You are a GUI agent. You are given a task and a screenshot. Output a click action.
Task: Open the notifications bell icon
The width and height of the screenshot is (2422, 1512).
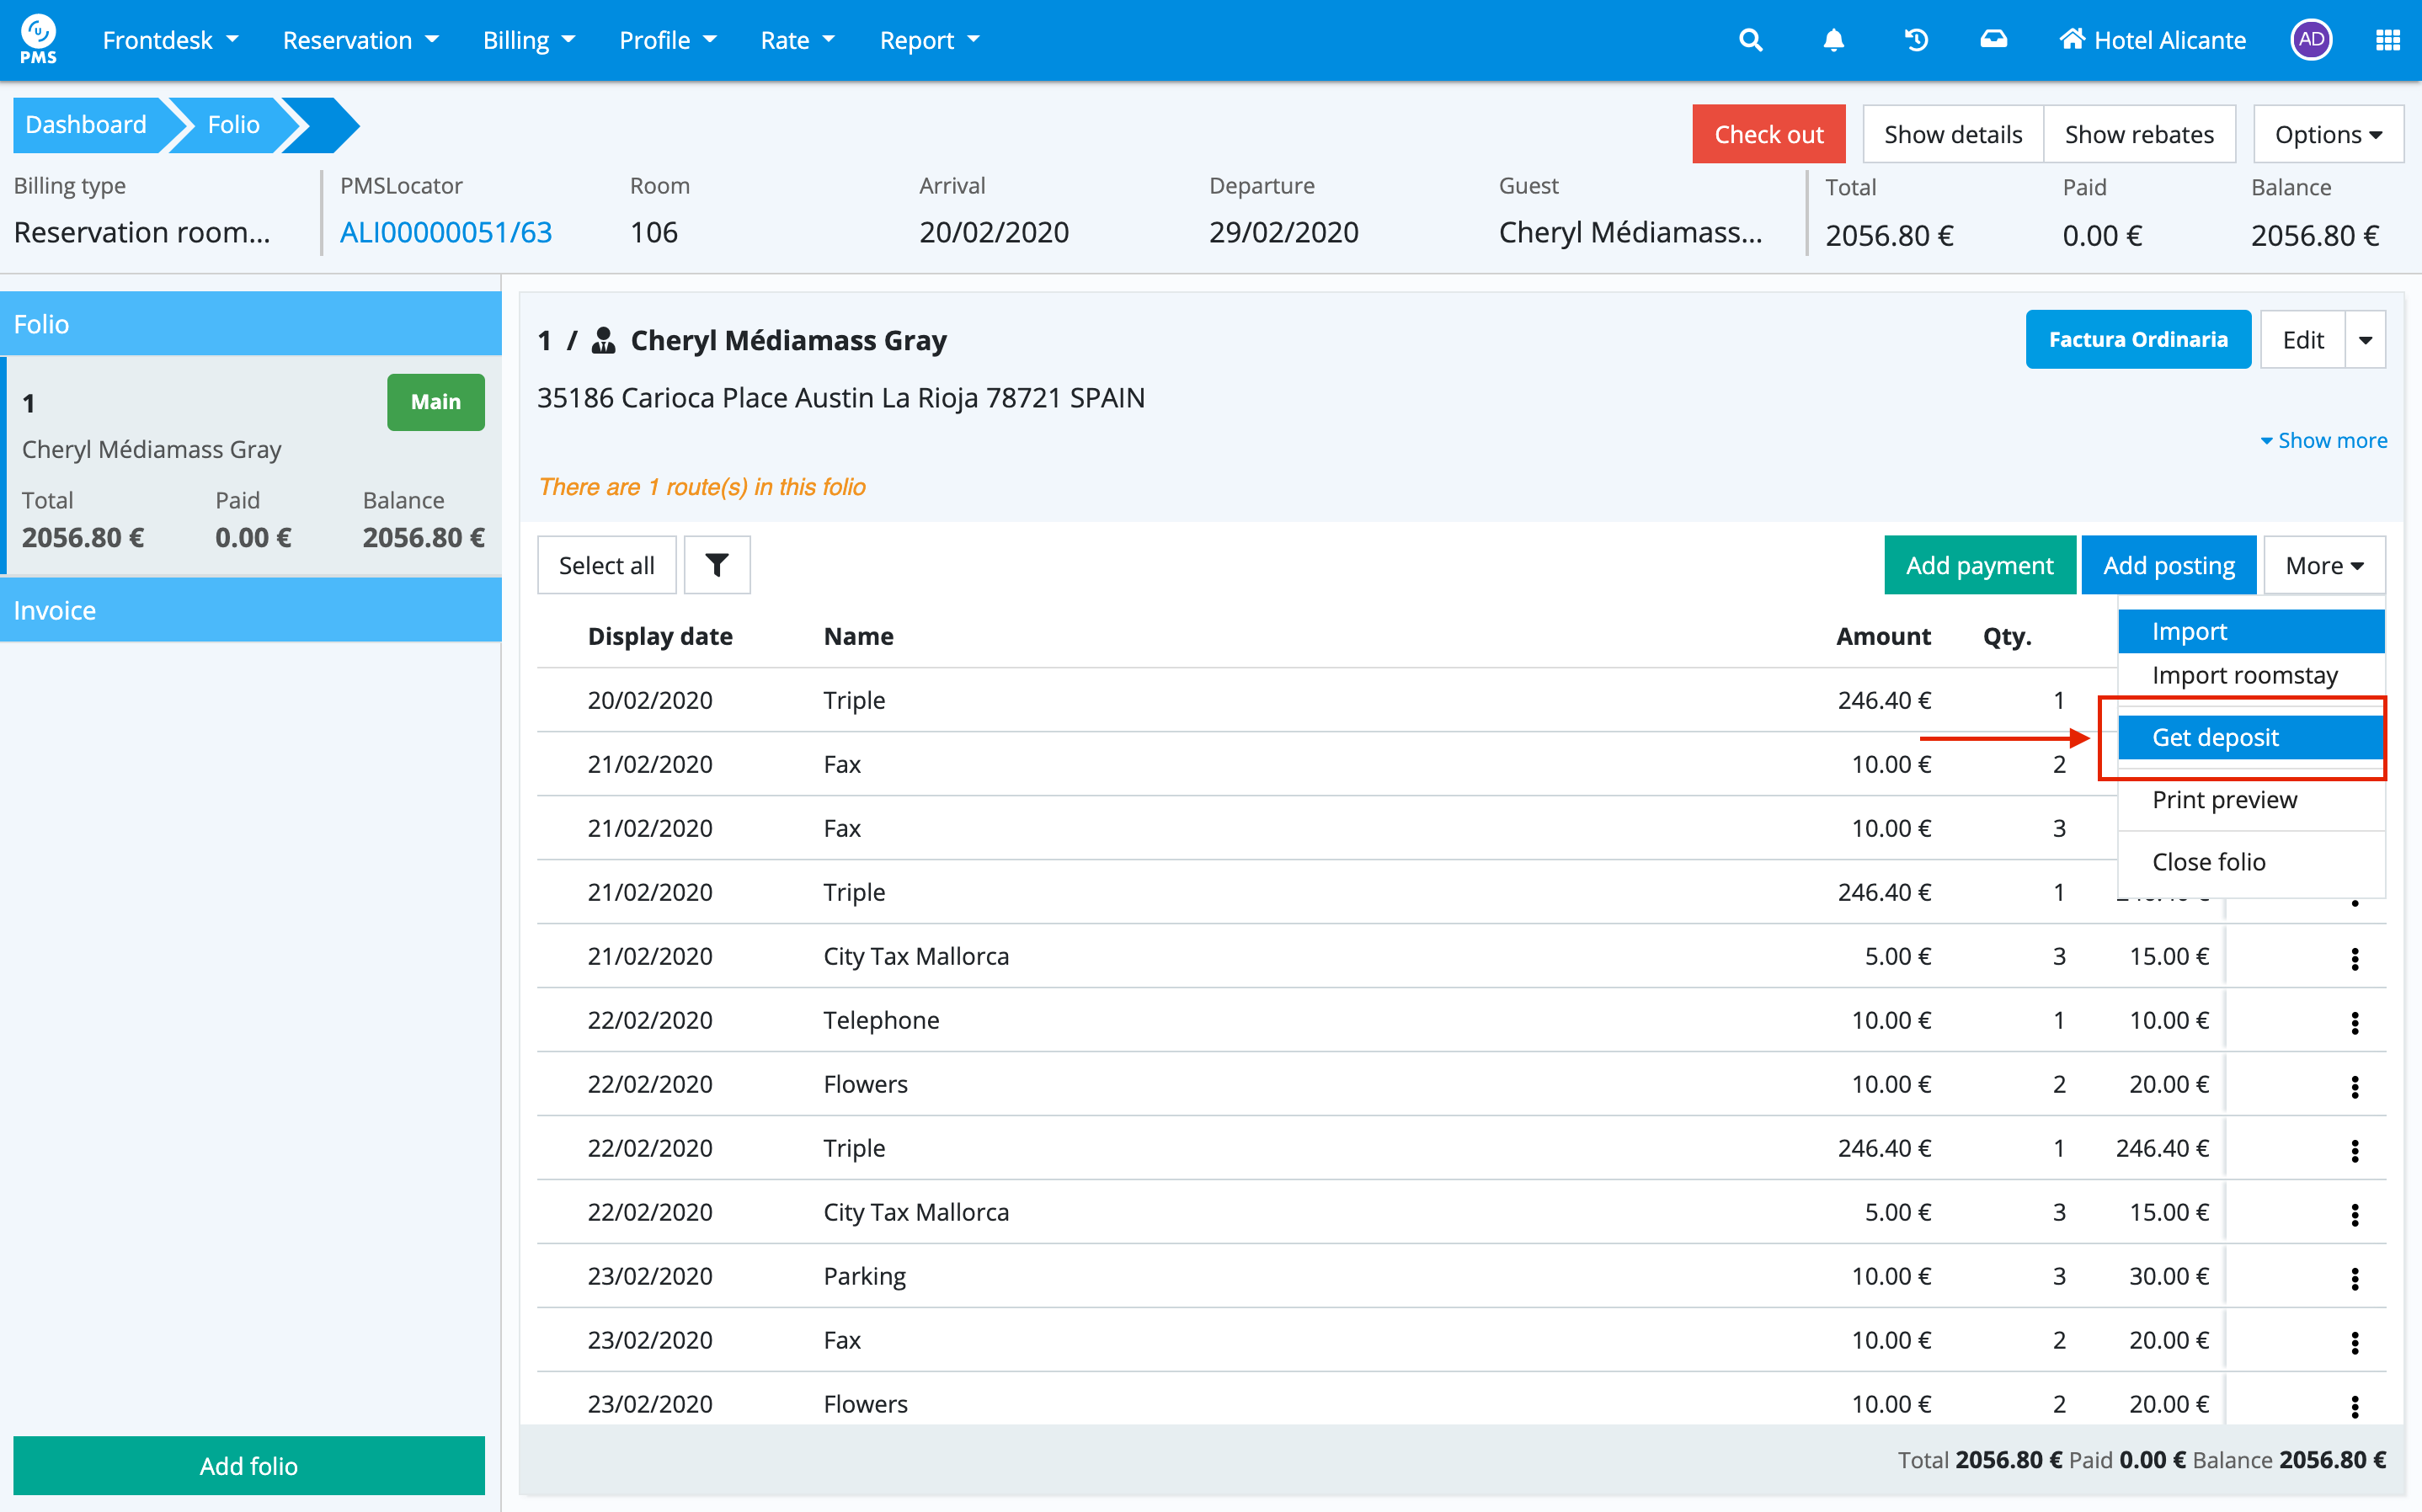tap(1833, 40)
